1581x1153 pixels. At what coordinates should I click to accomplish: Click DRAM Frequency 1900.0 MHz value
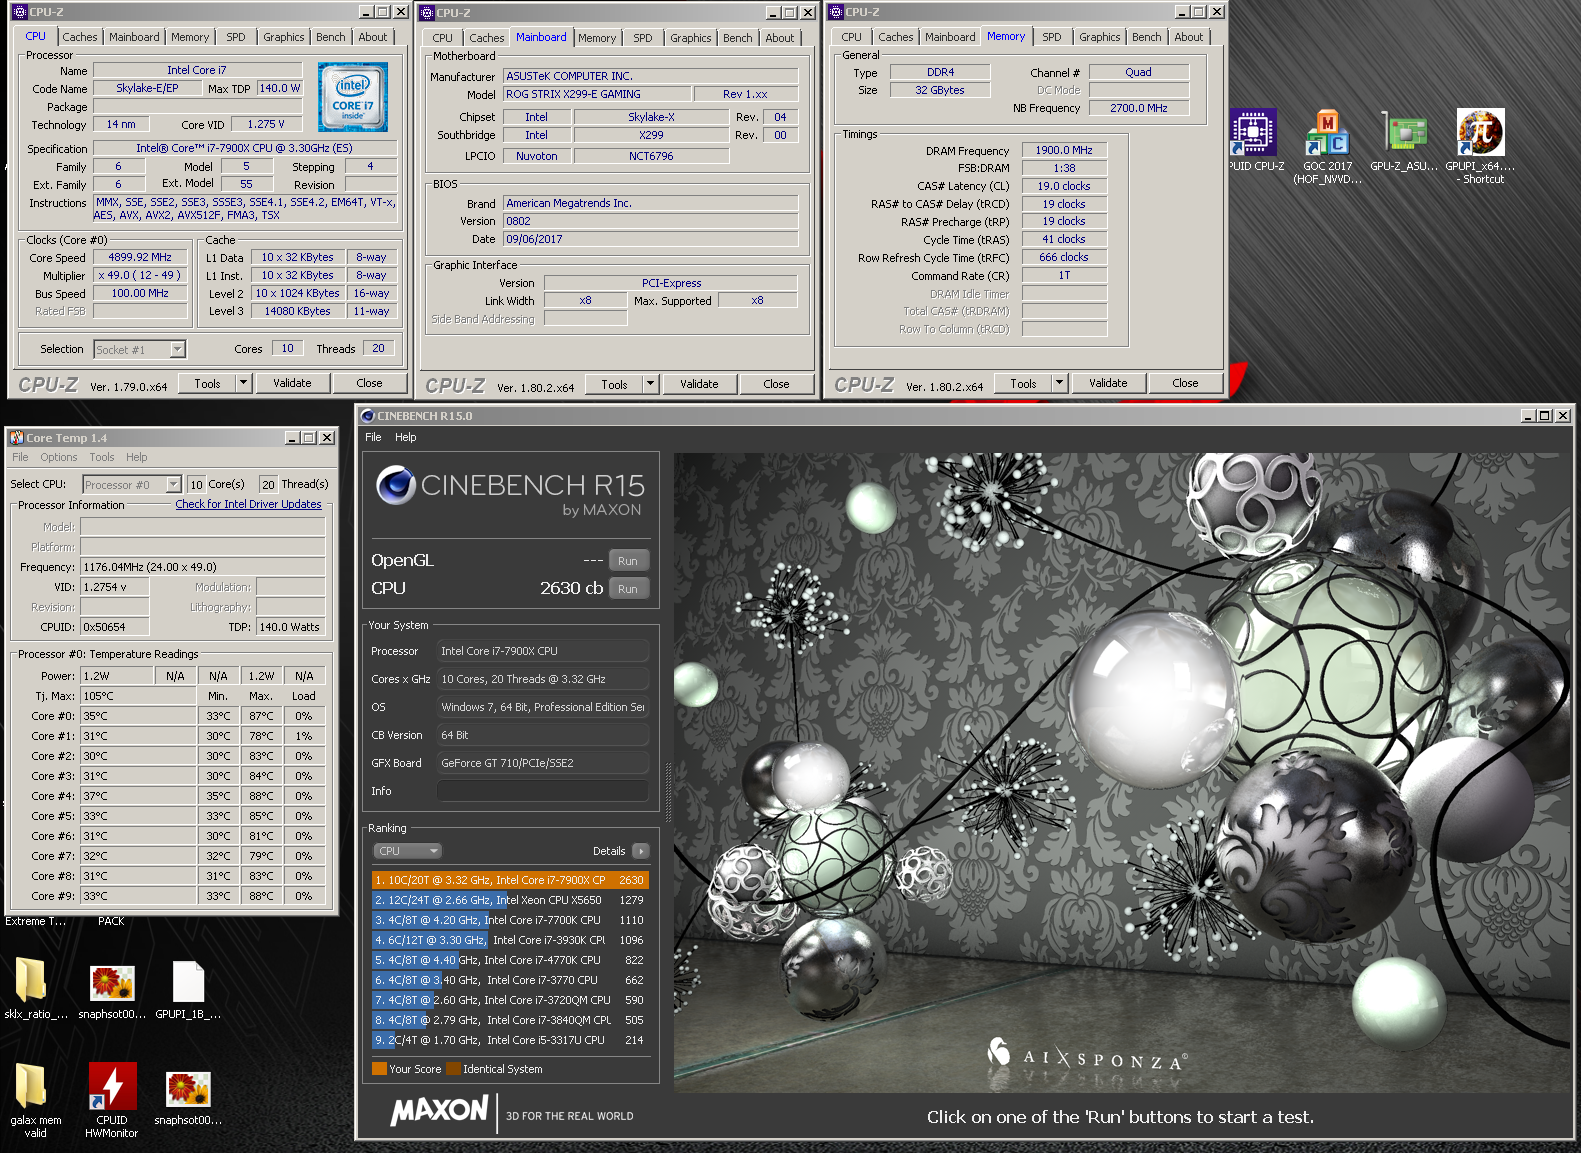pyautogui.click(x=1064, y=150)
